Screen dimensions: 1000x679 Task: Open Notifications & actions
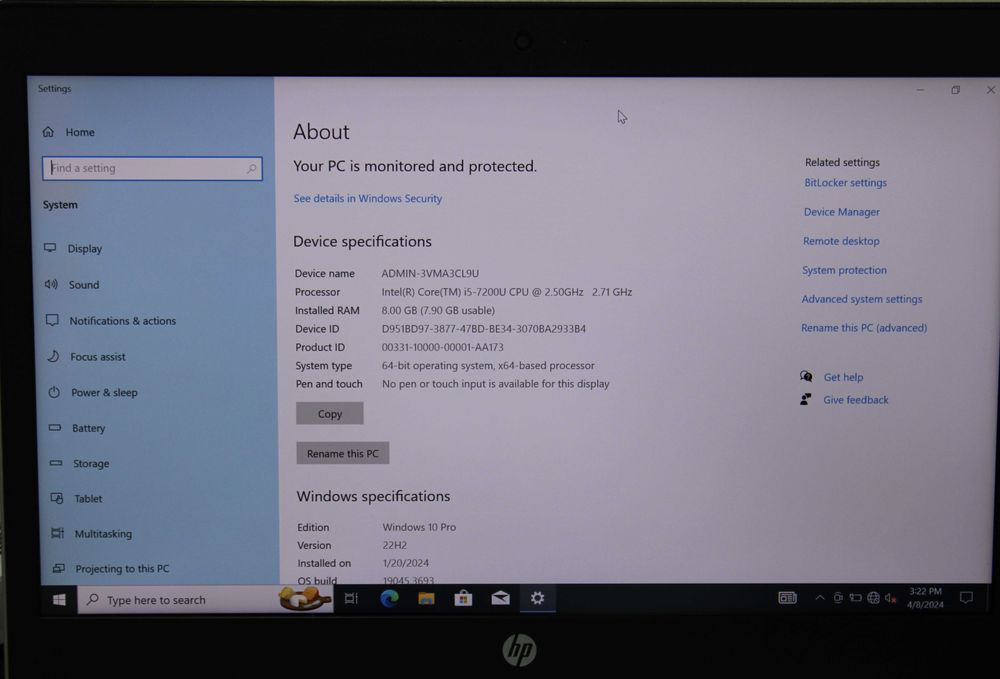(110, 321)
